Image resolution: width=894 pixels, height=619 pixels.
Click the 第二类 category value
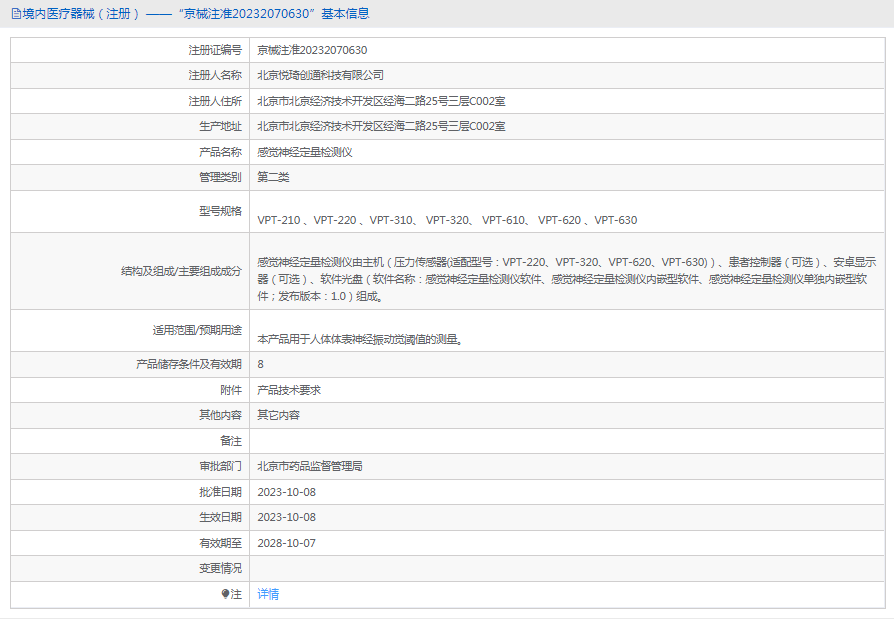pos(273,177)
